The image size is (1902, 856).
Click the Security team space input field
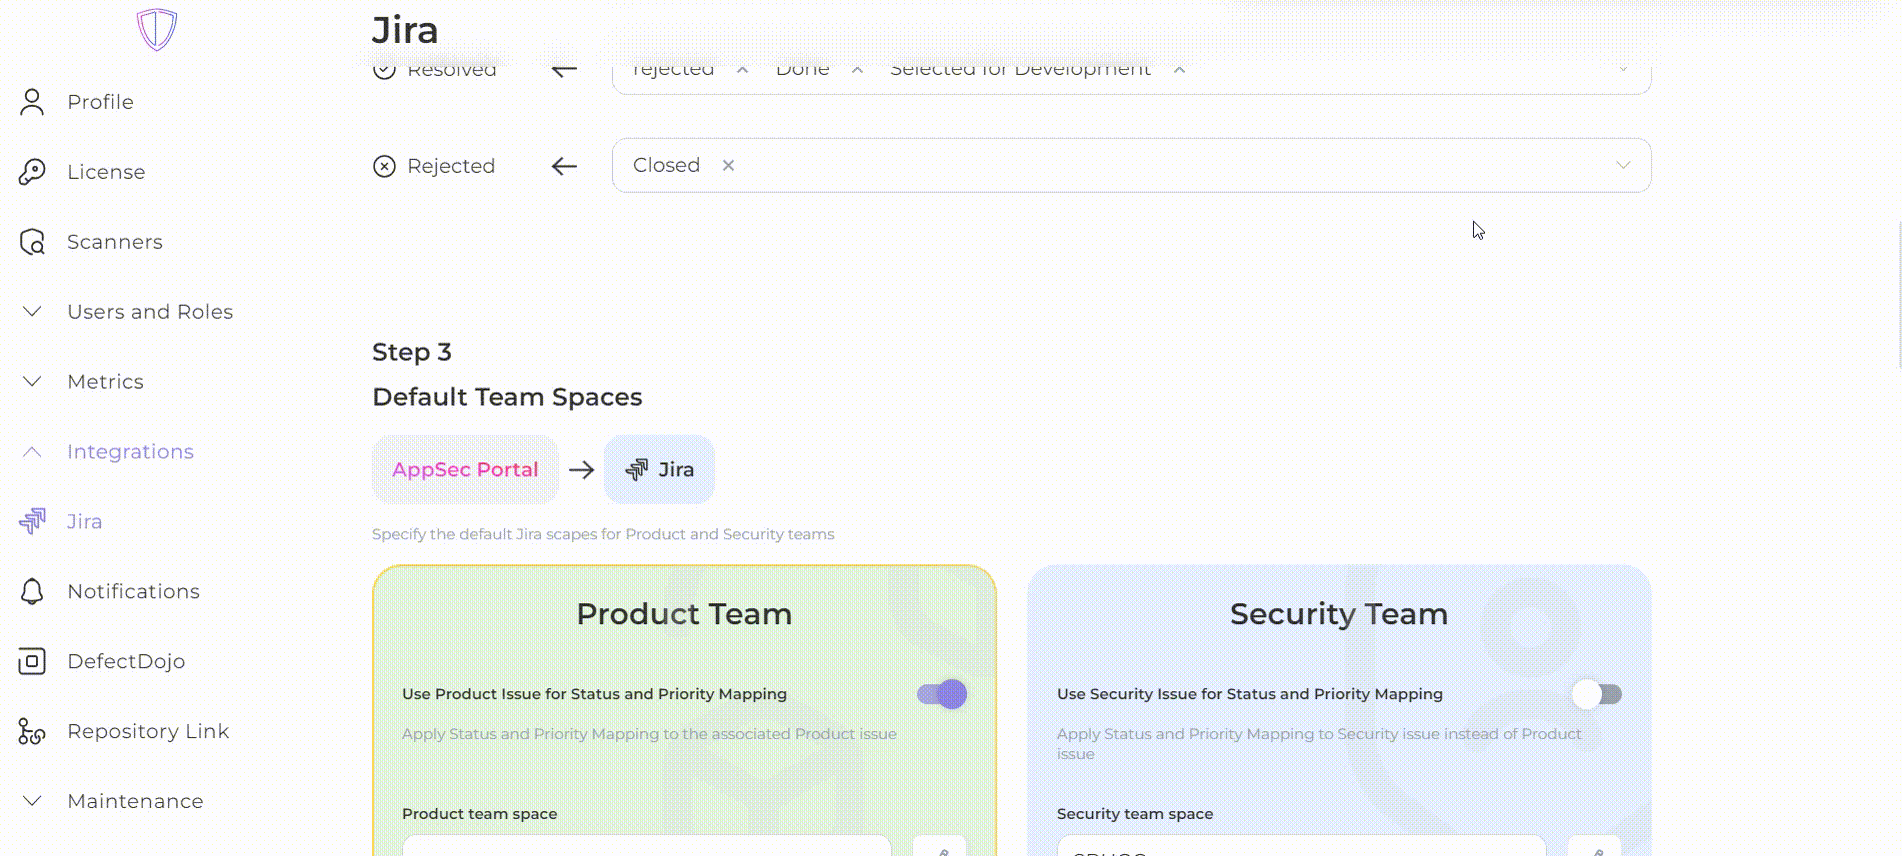tap(1300, 846)
